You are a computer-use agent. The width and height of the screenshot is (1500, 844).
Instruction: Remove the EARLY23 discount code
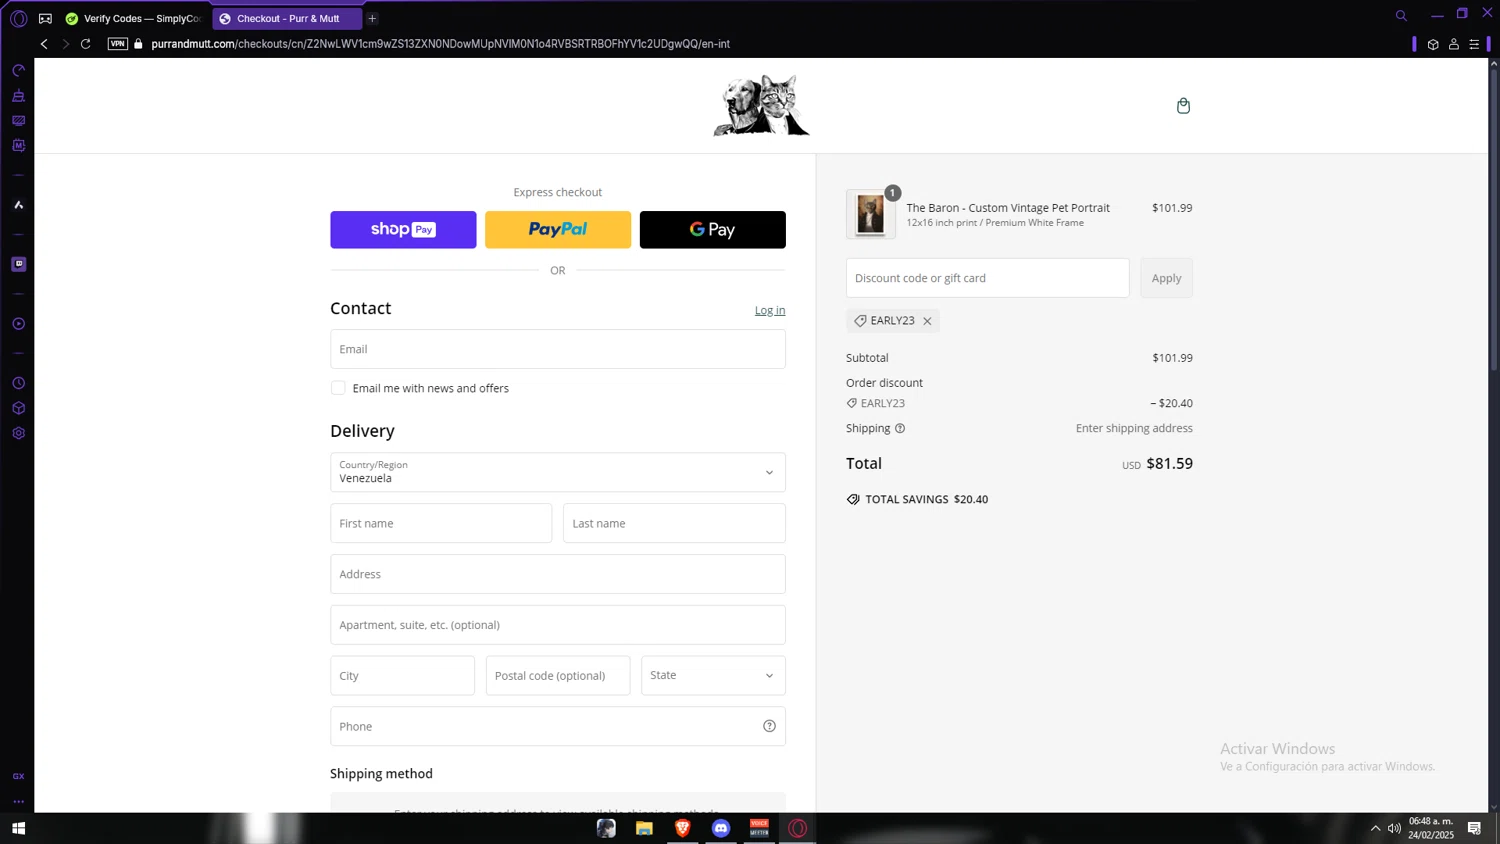point(927,321)
